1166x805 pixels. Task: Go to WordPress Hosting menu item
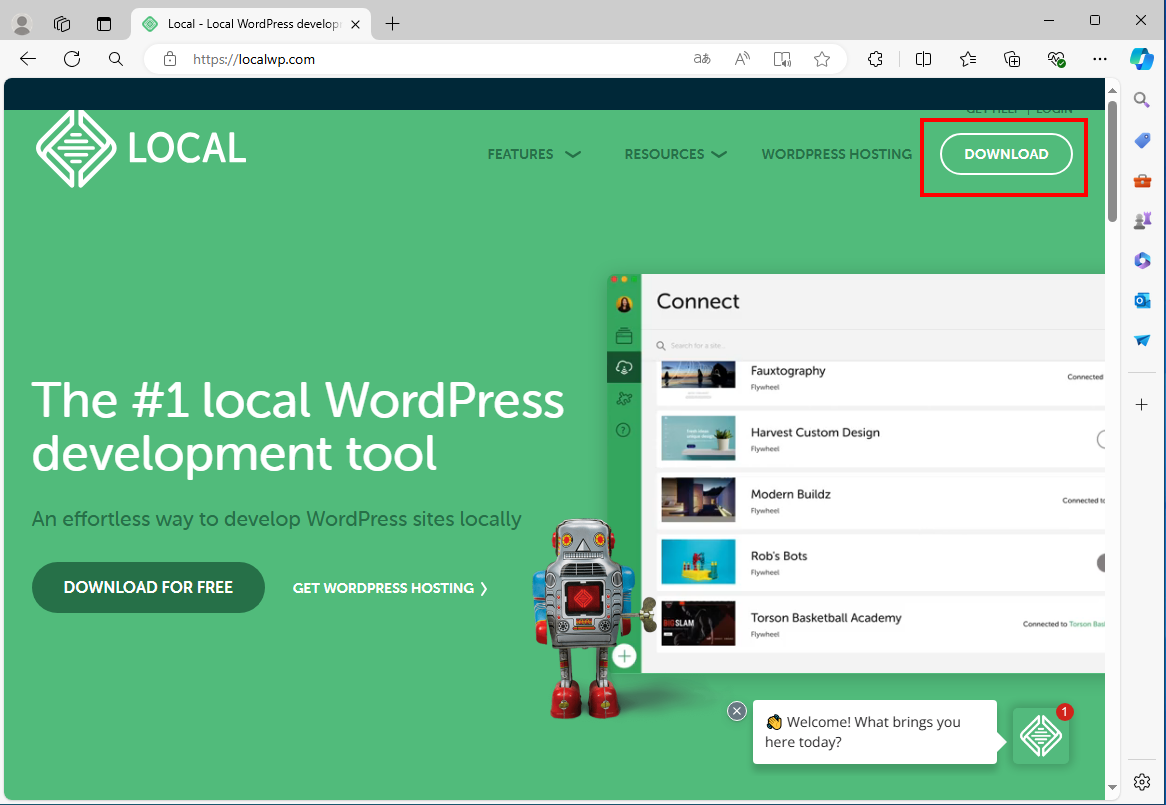(x=836, y=154)
